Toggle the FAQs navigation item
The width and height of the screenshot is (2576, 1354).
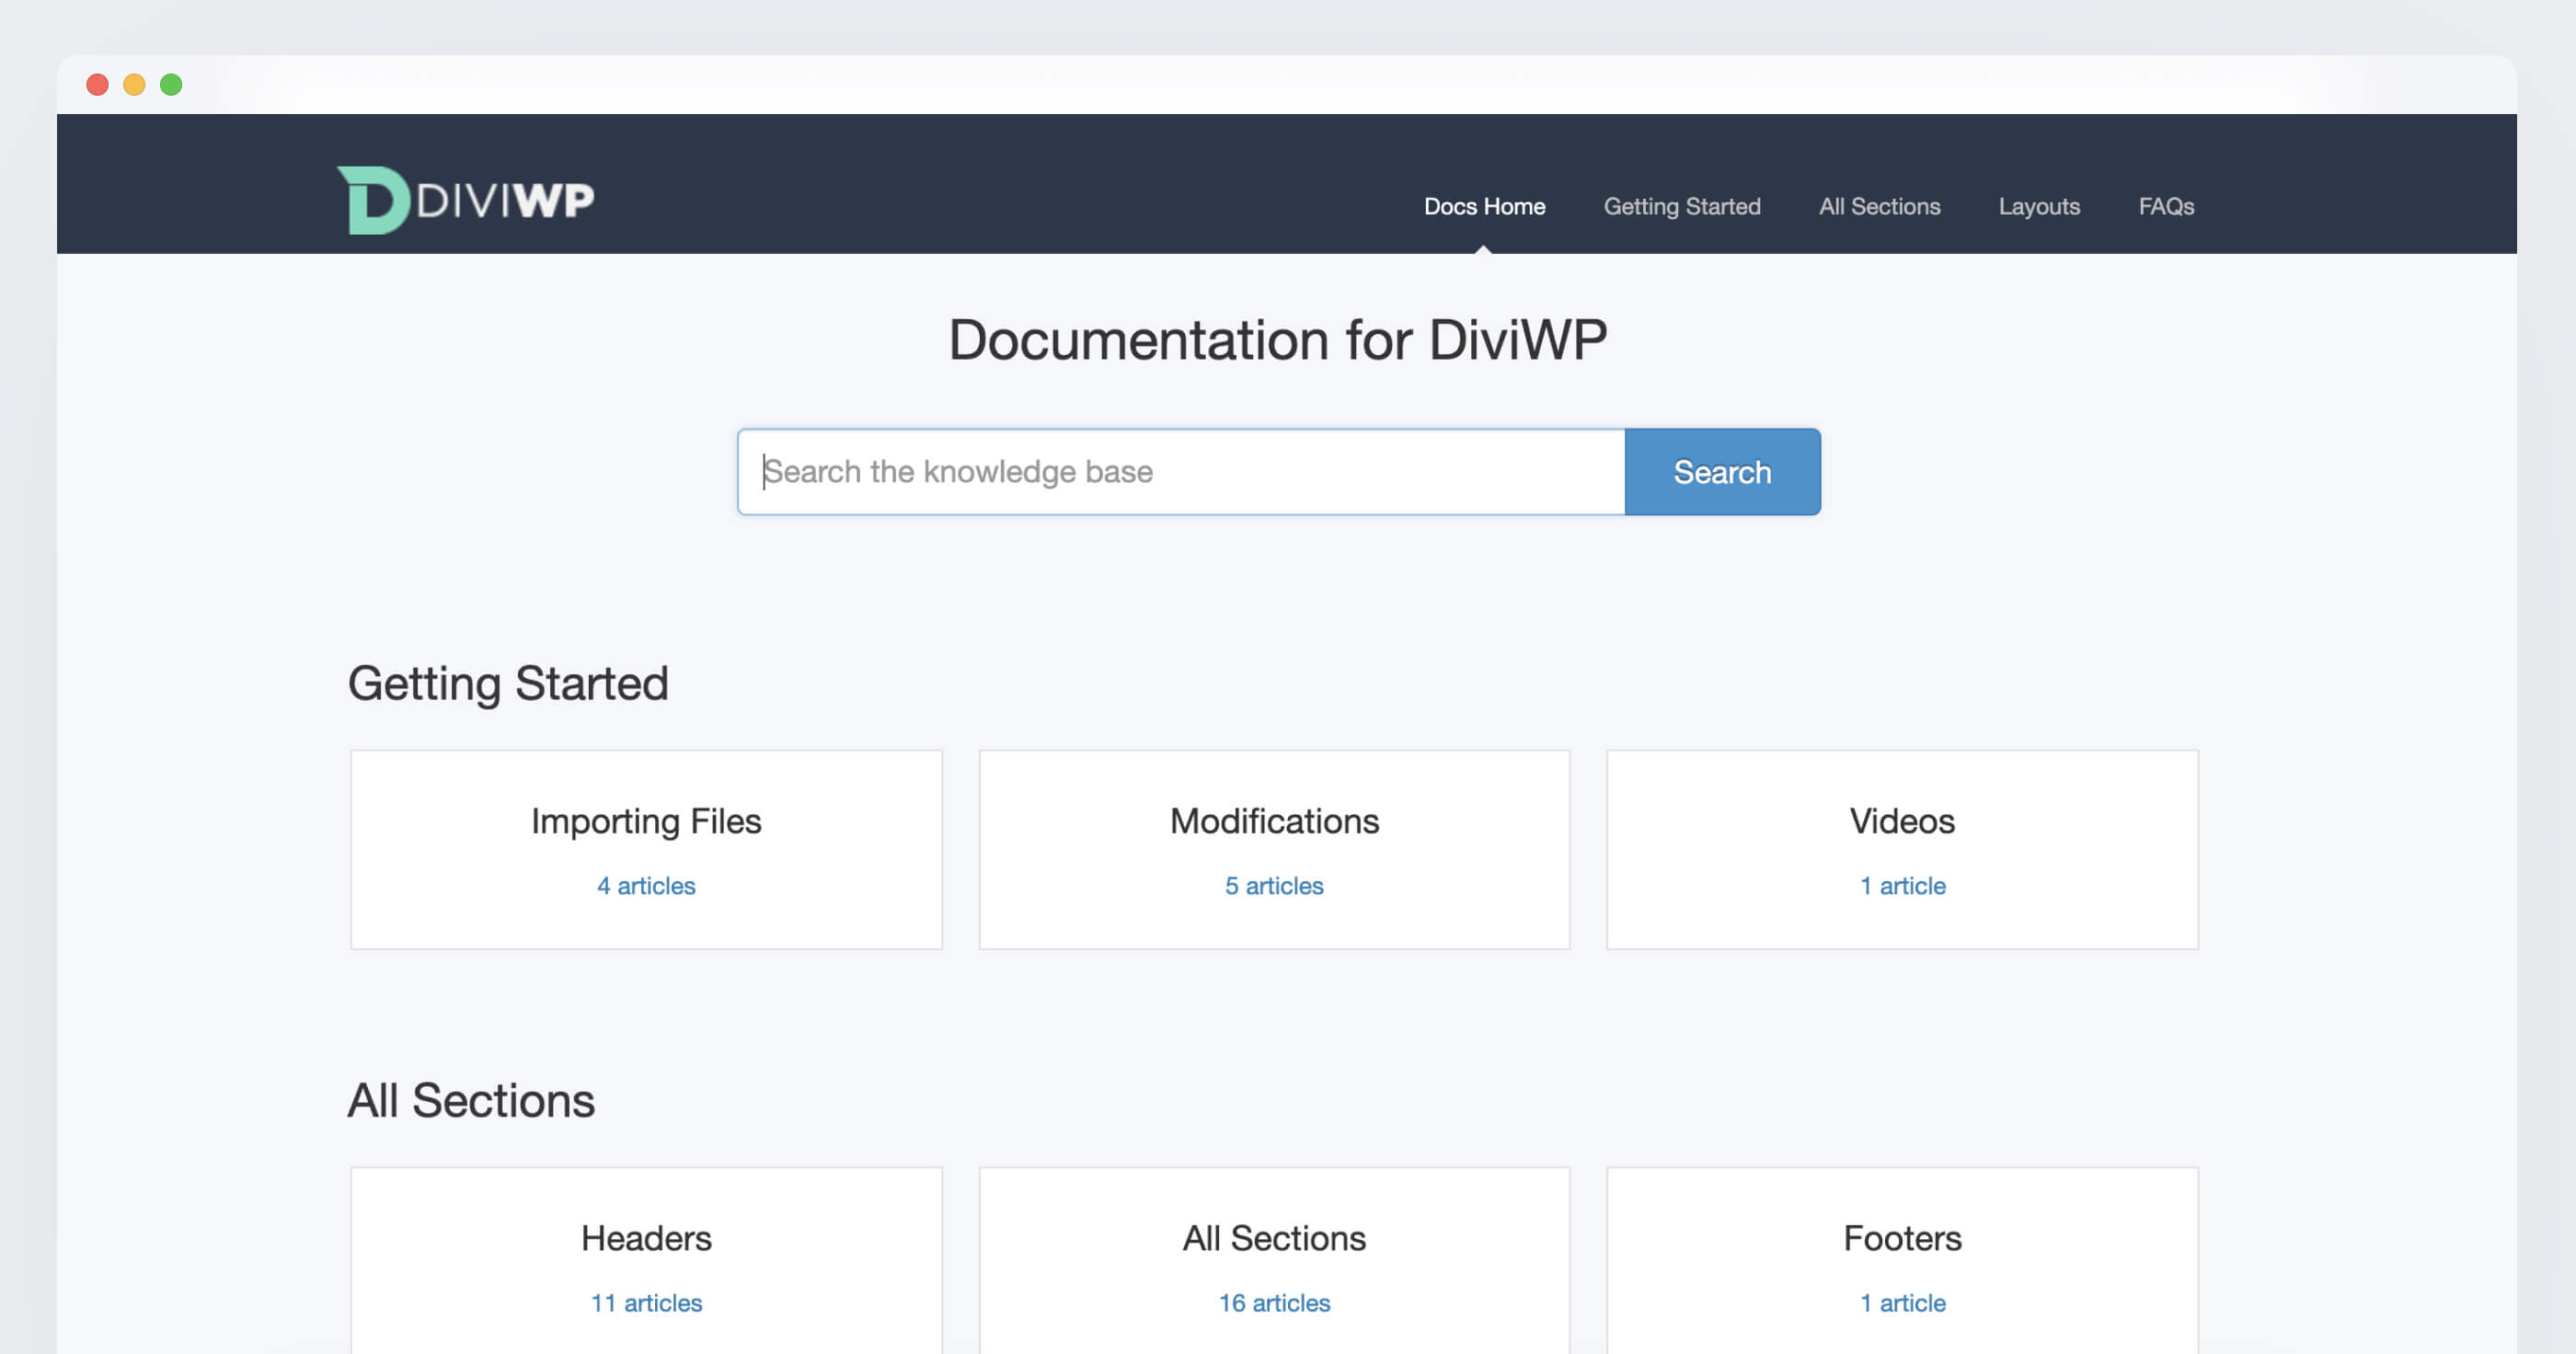(x=2166, y=206)
